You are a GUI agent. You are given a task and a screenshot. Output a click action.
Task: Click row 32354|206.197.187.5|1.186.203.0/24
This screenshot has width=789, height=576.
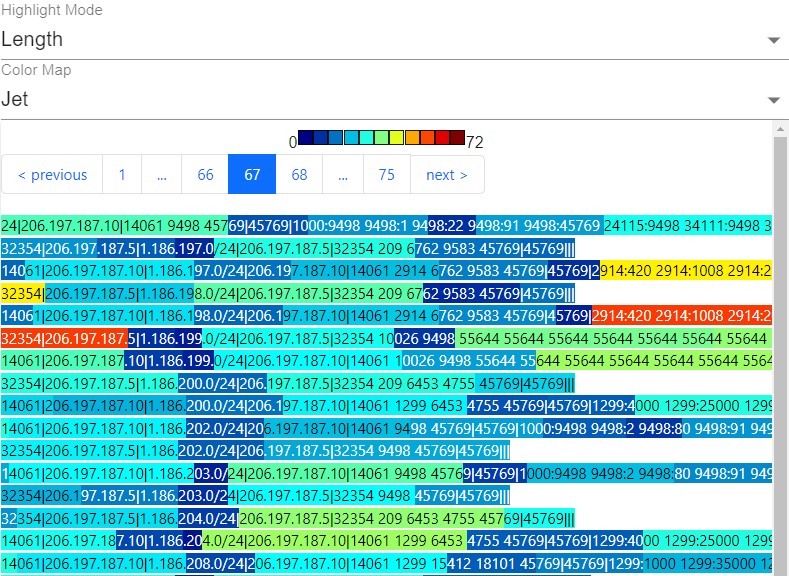[x=255, y=496]
